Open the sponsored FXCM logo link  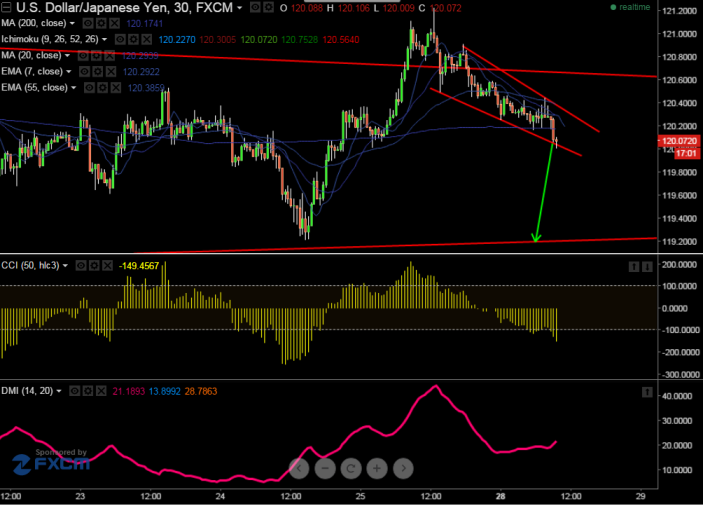pos(51,464)
